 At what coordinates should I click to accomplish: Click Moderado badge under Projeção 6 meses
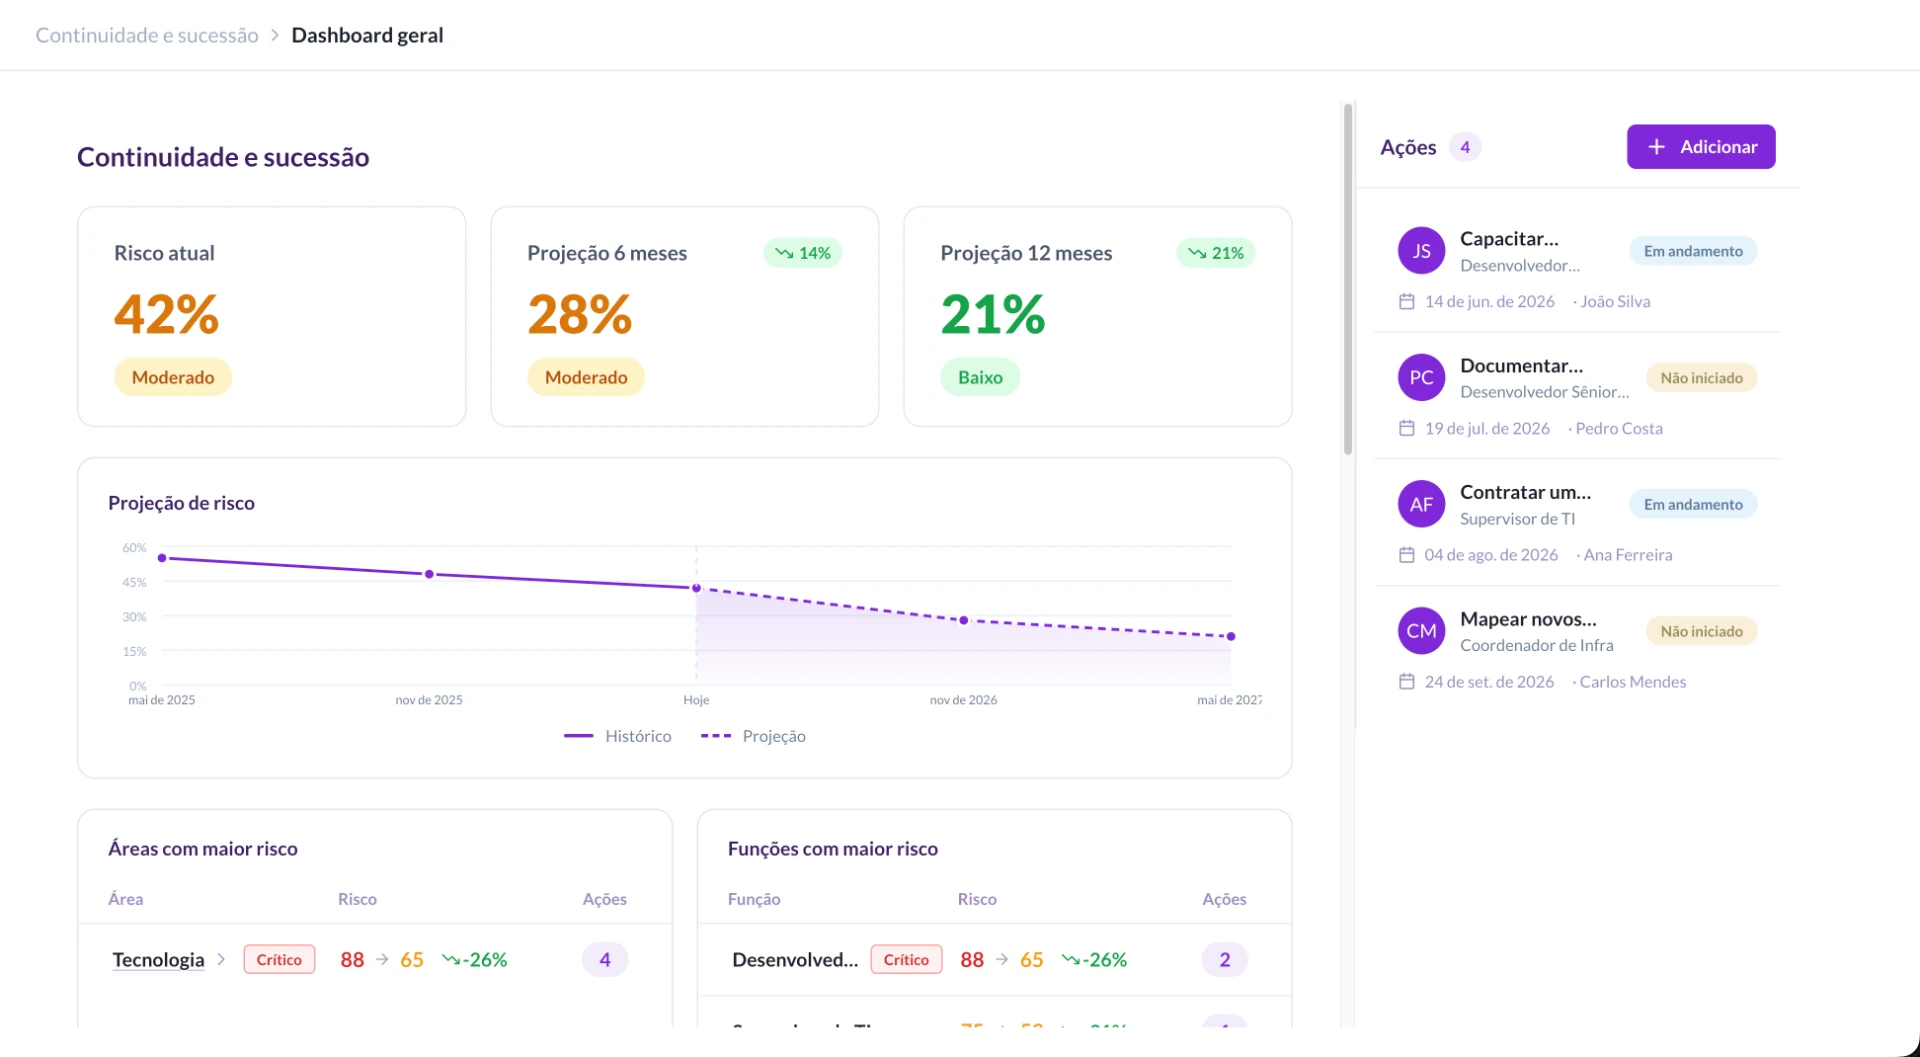pos(586,377)
